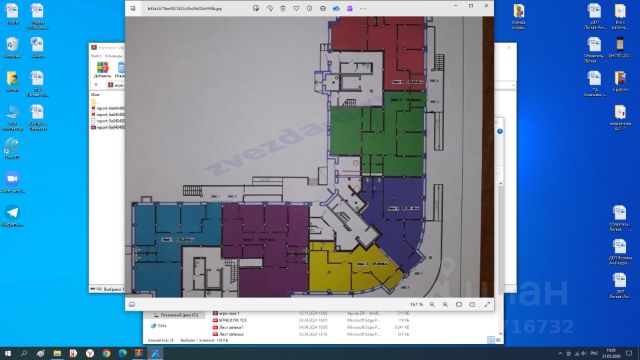This screenshot has height=360, width=640.
Task: Open the three-dots See more menu
Action: pyautogui.click(x=363, y=8)
